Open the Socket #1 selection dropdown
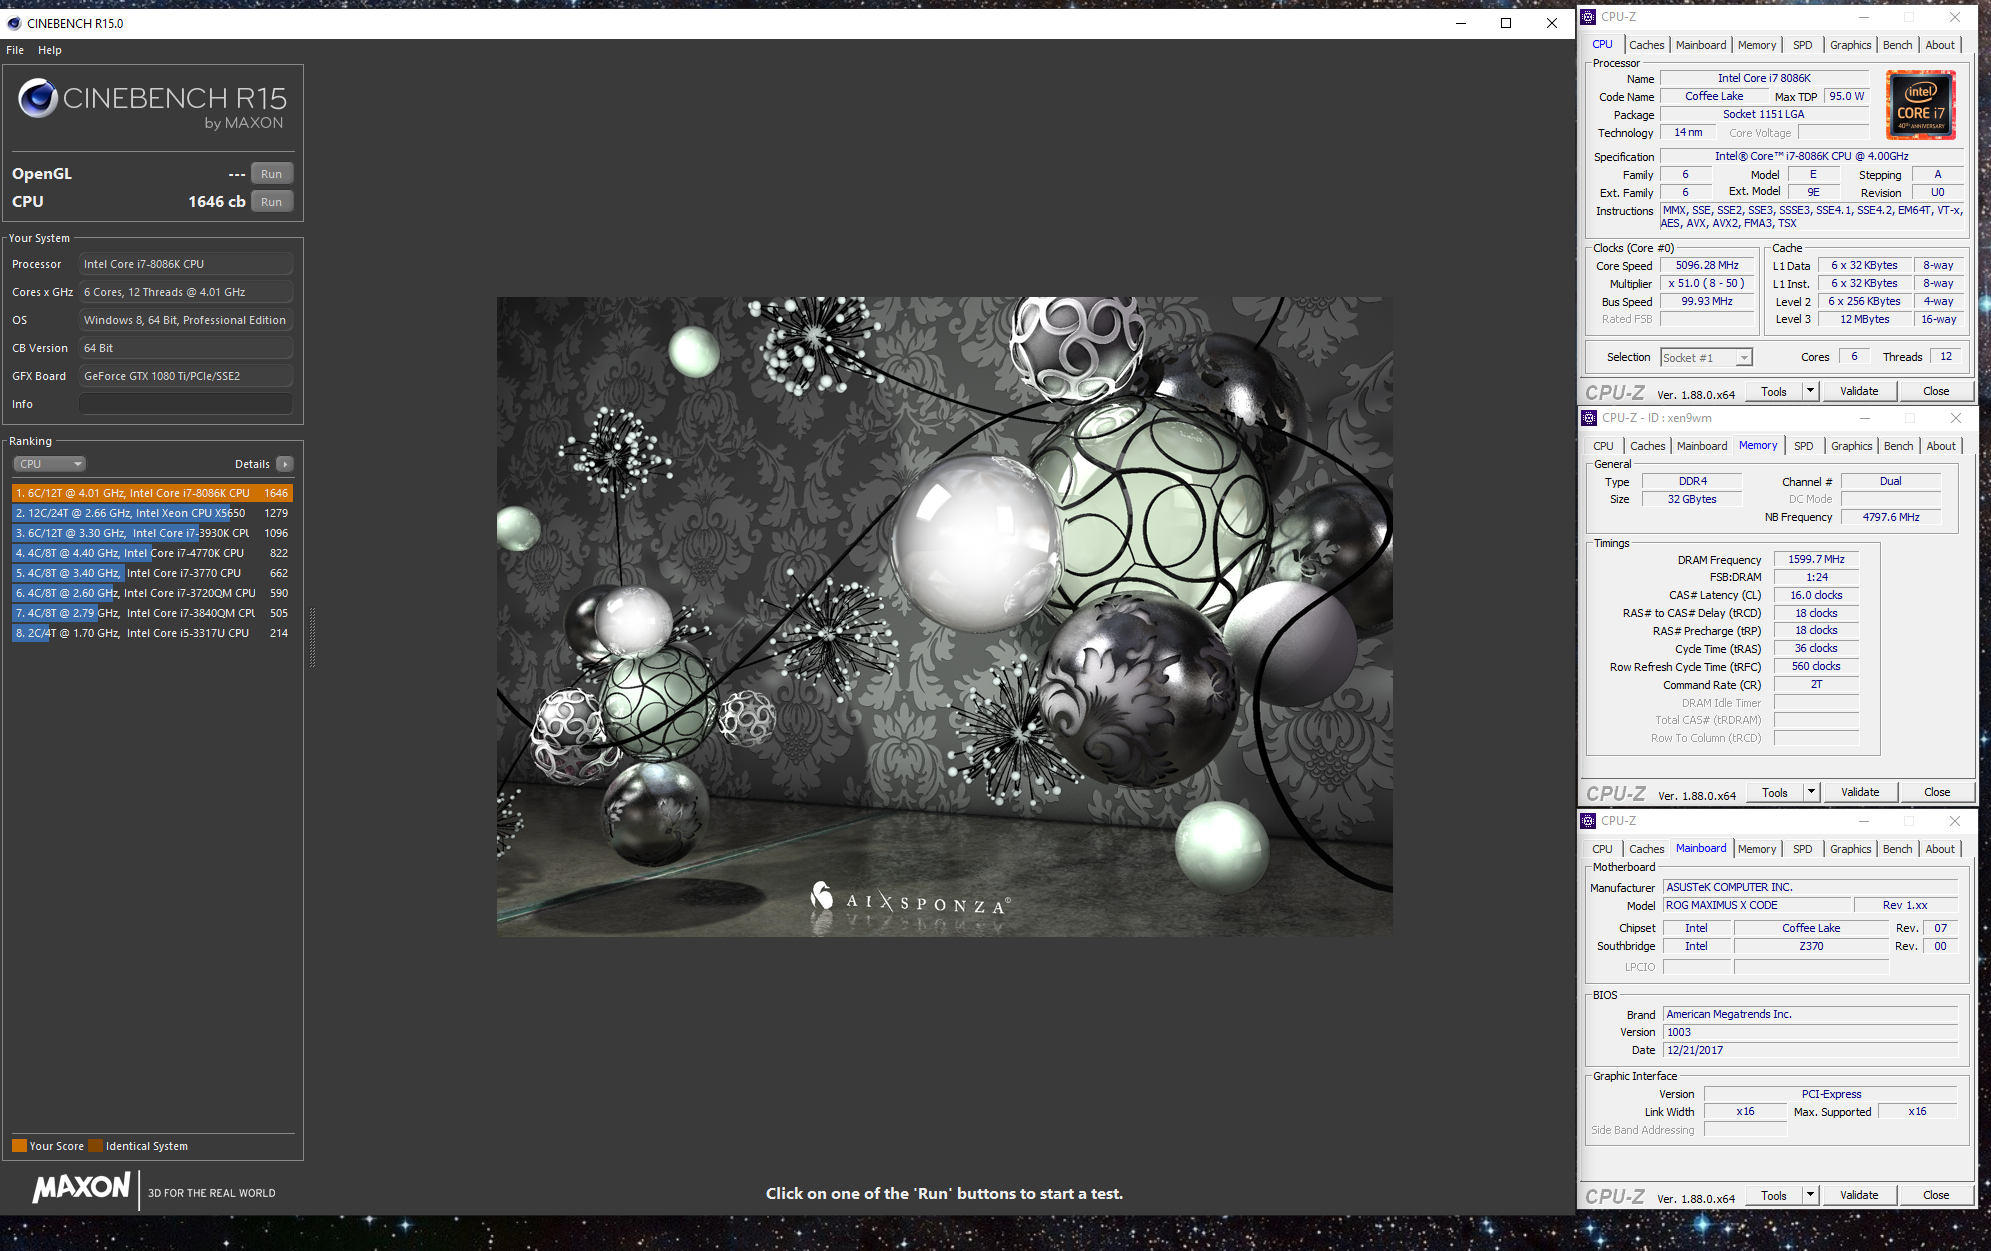Screen dimensions: 1991x1251 click(x=1706, y=358)
